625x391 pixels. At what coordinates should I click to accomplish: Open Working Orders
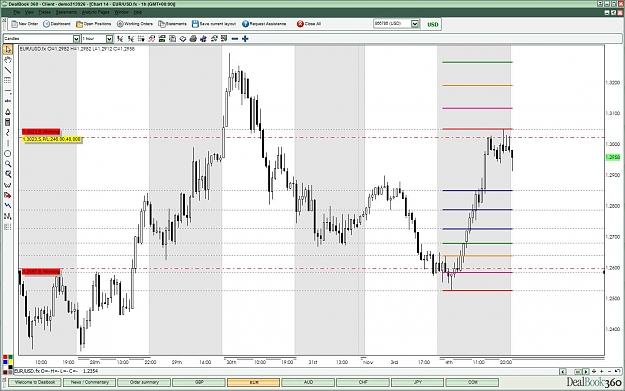click(135, 24)
